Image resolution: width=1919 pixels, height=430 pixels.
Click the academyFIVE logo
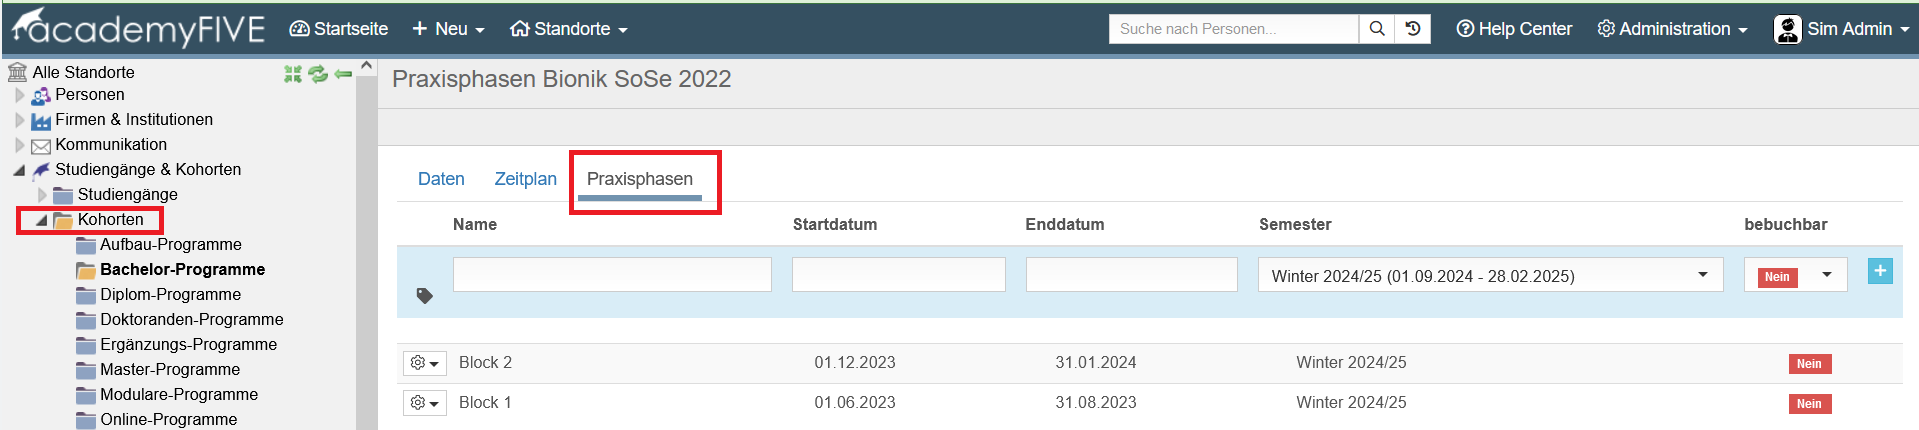coord(139,28)
